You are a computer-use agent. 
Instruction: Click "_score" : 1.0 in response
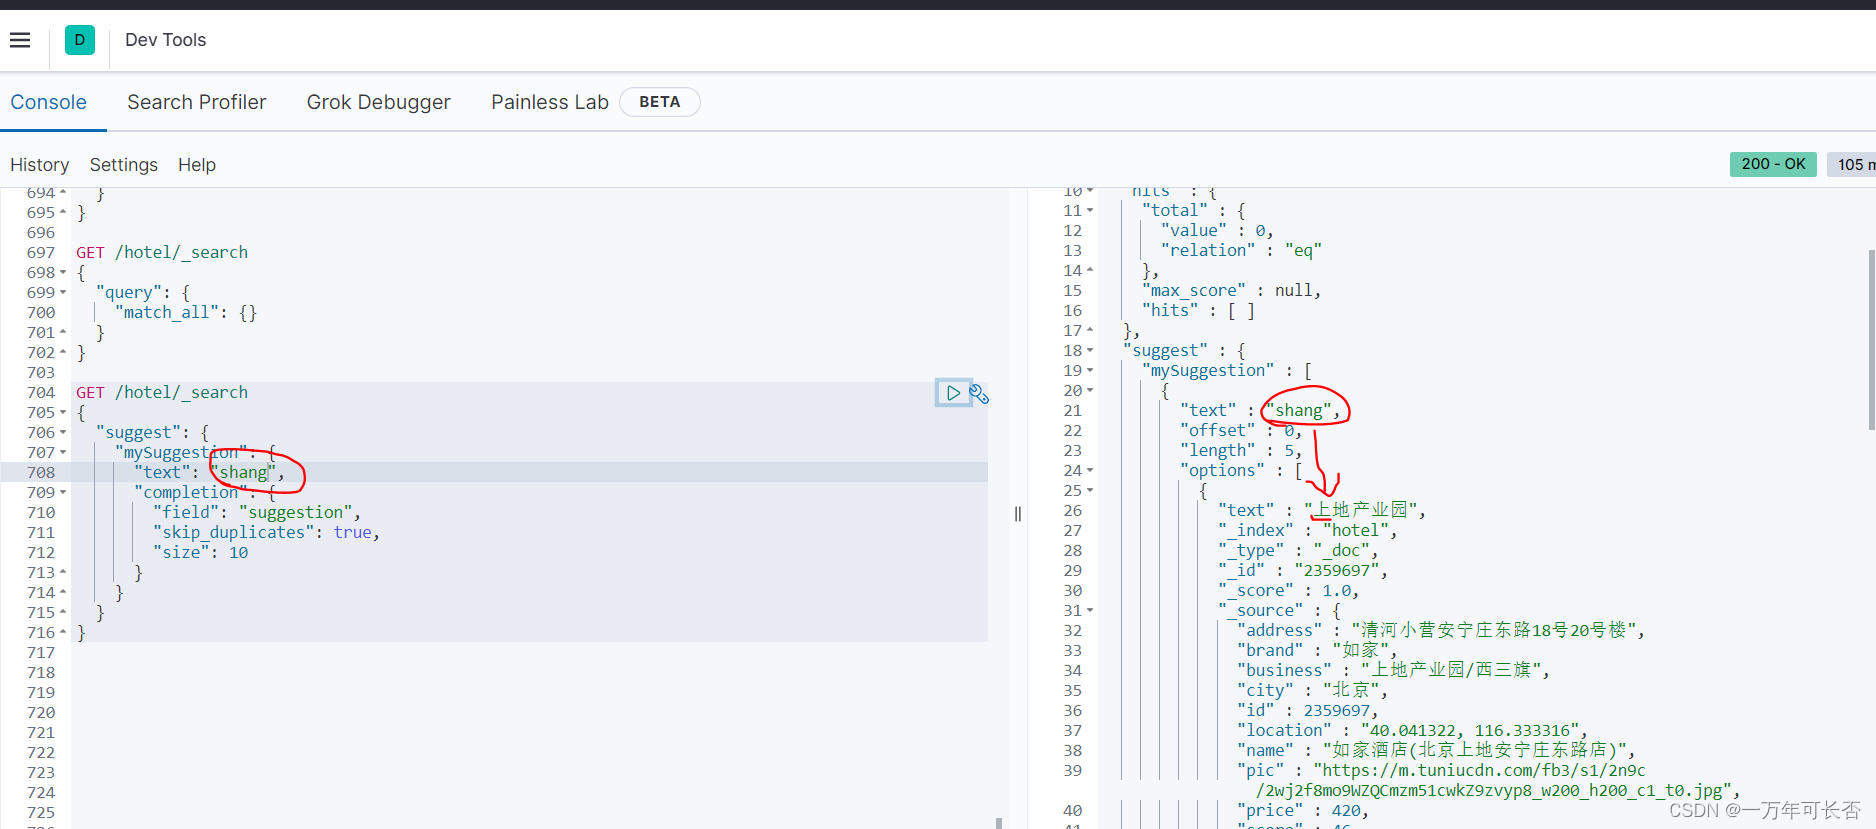[1289, 591]
